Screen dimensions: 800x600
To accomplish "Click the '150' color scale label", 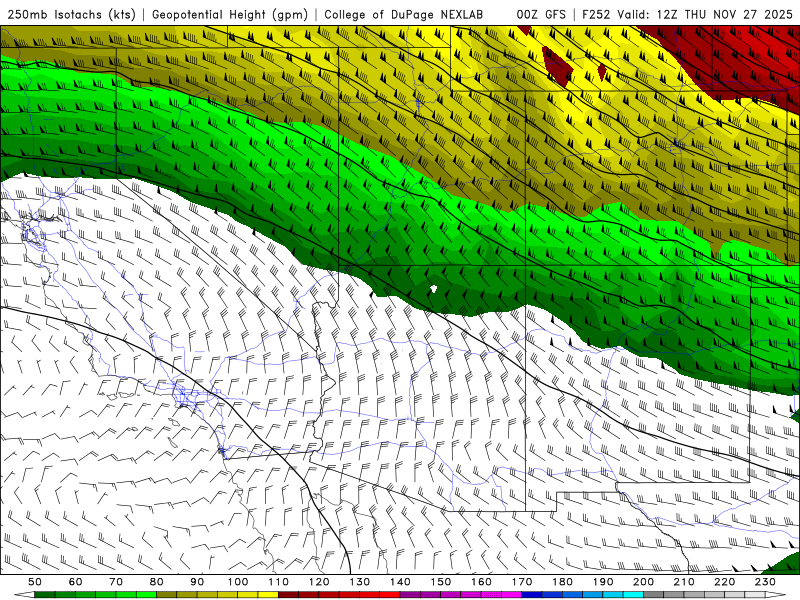I will pyautogui.click(x=441, y=582).
